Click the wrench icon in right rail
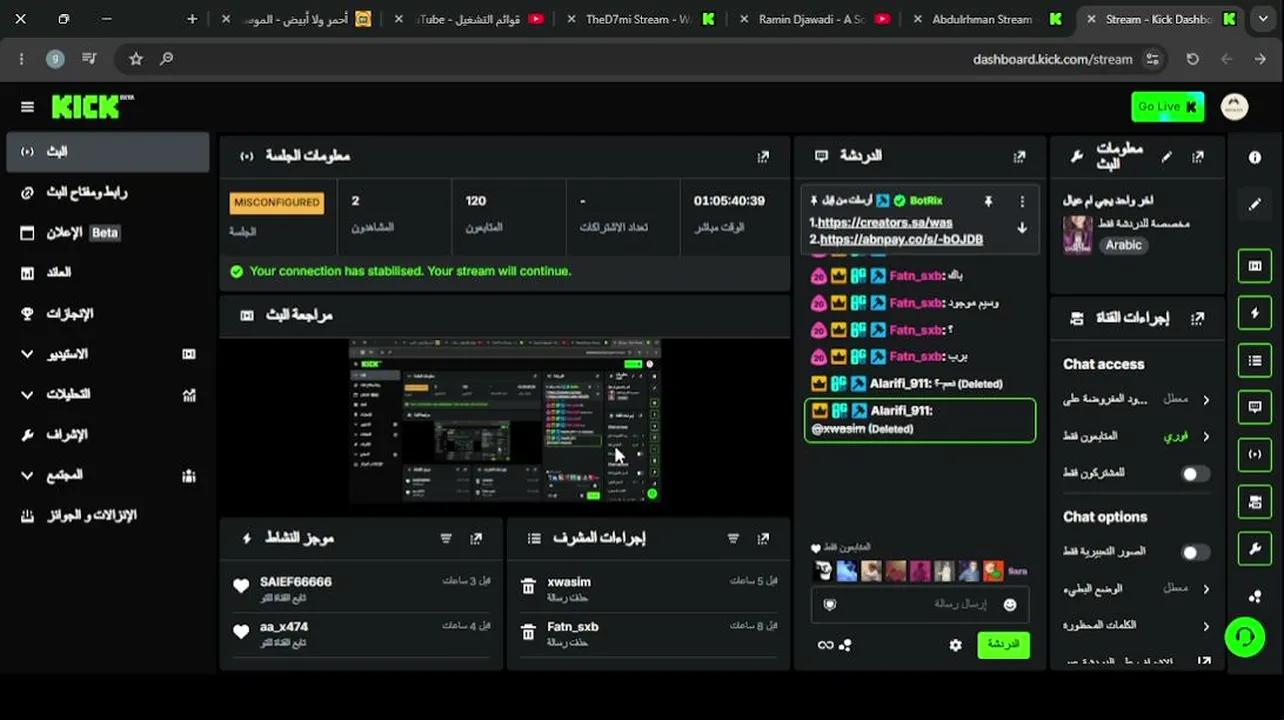Screen dimensions: 1284x720 point(1255,549)
